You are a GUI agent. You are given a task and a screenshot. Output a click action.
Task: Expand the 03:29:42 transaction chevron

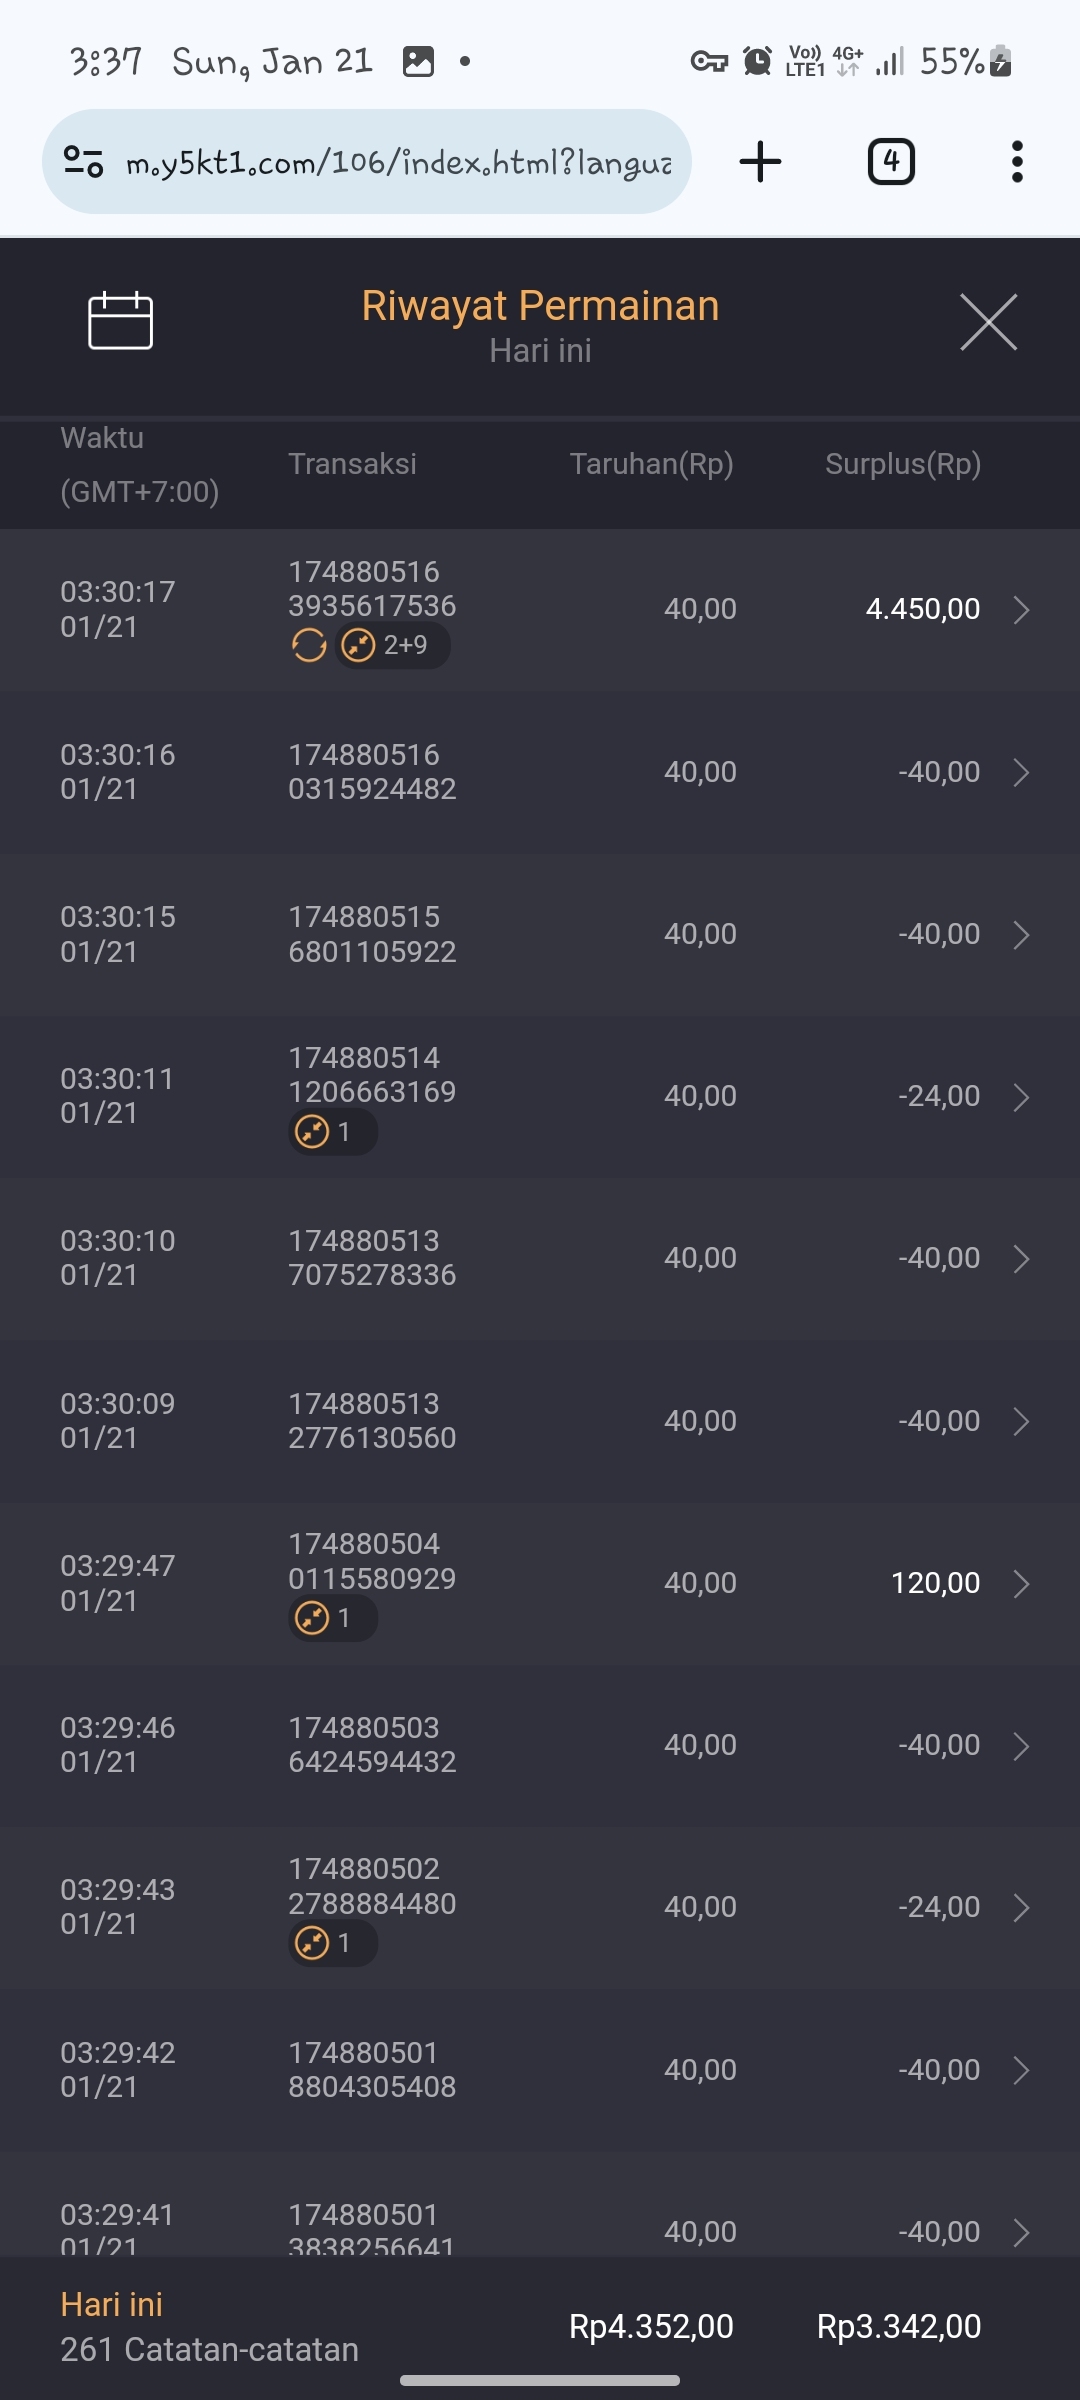click(x=1021, y=2070)
